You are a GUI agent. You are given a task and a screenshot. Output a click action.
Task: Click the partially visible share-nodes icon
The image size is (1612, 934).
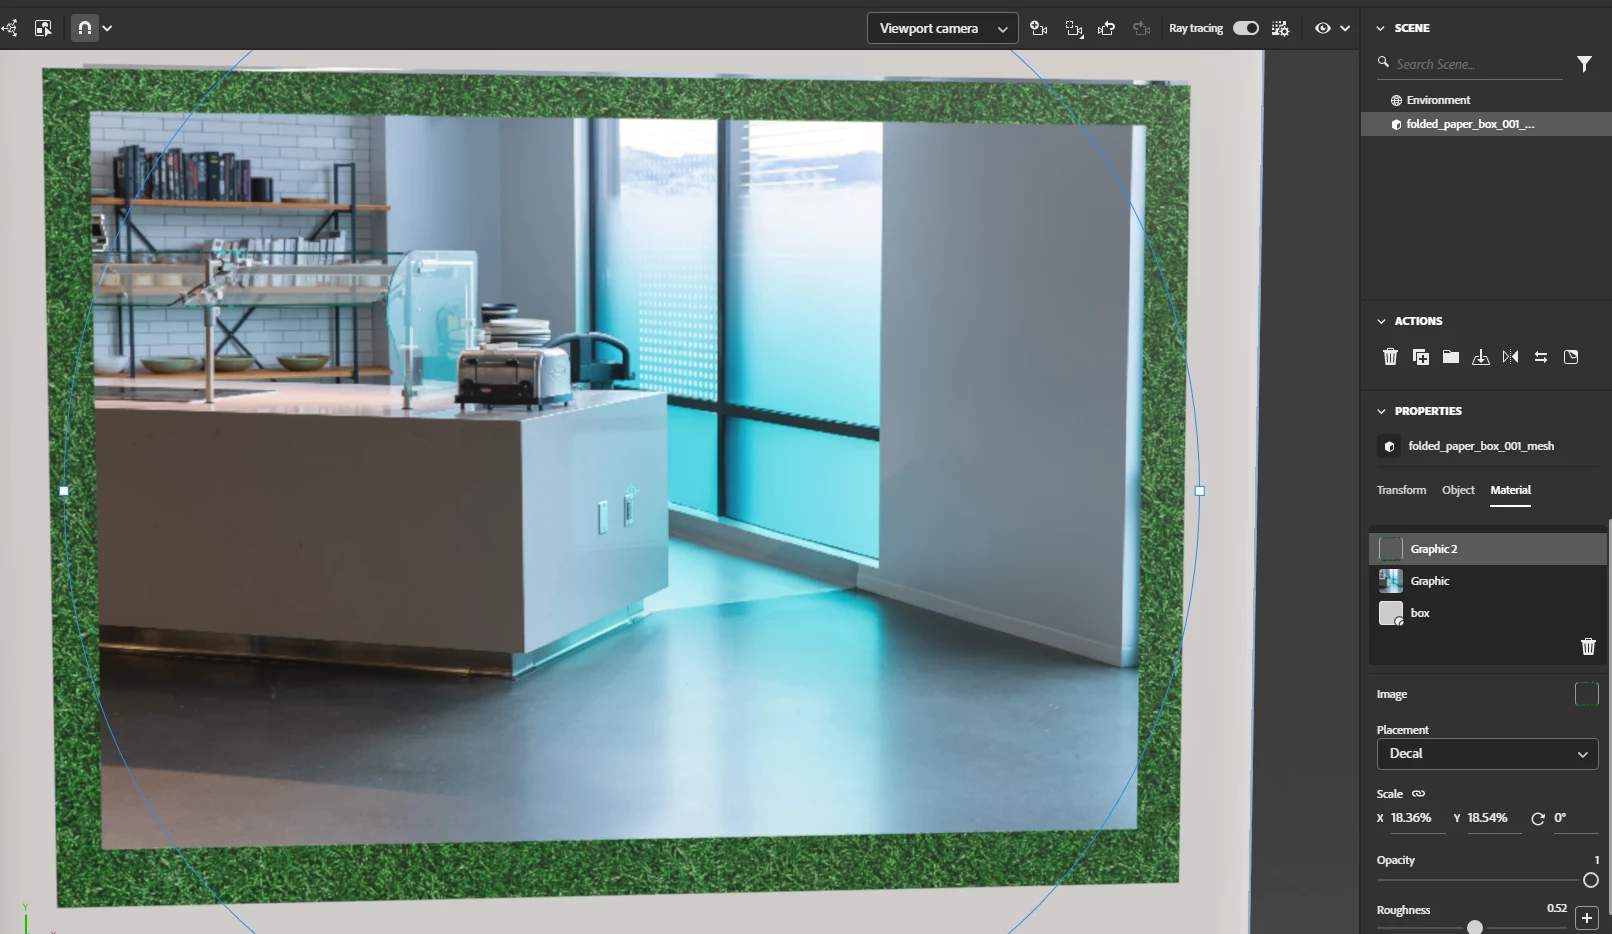tap(9, 28)
